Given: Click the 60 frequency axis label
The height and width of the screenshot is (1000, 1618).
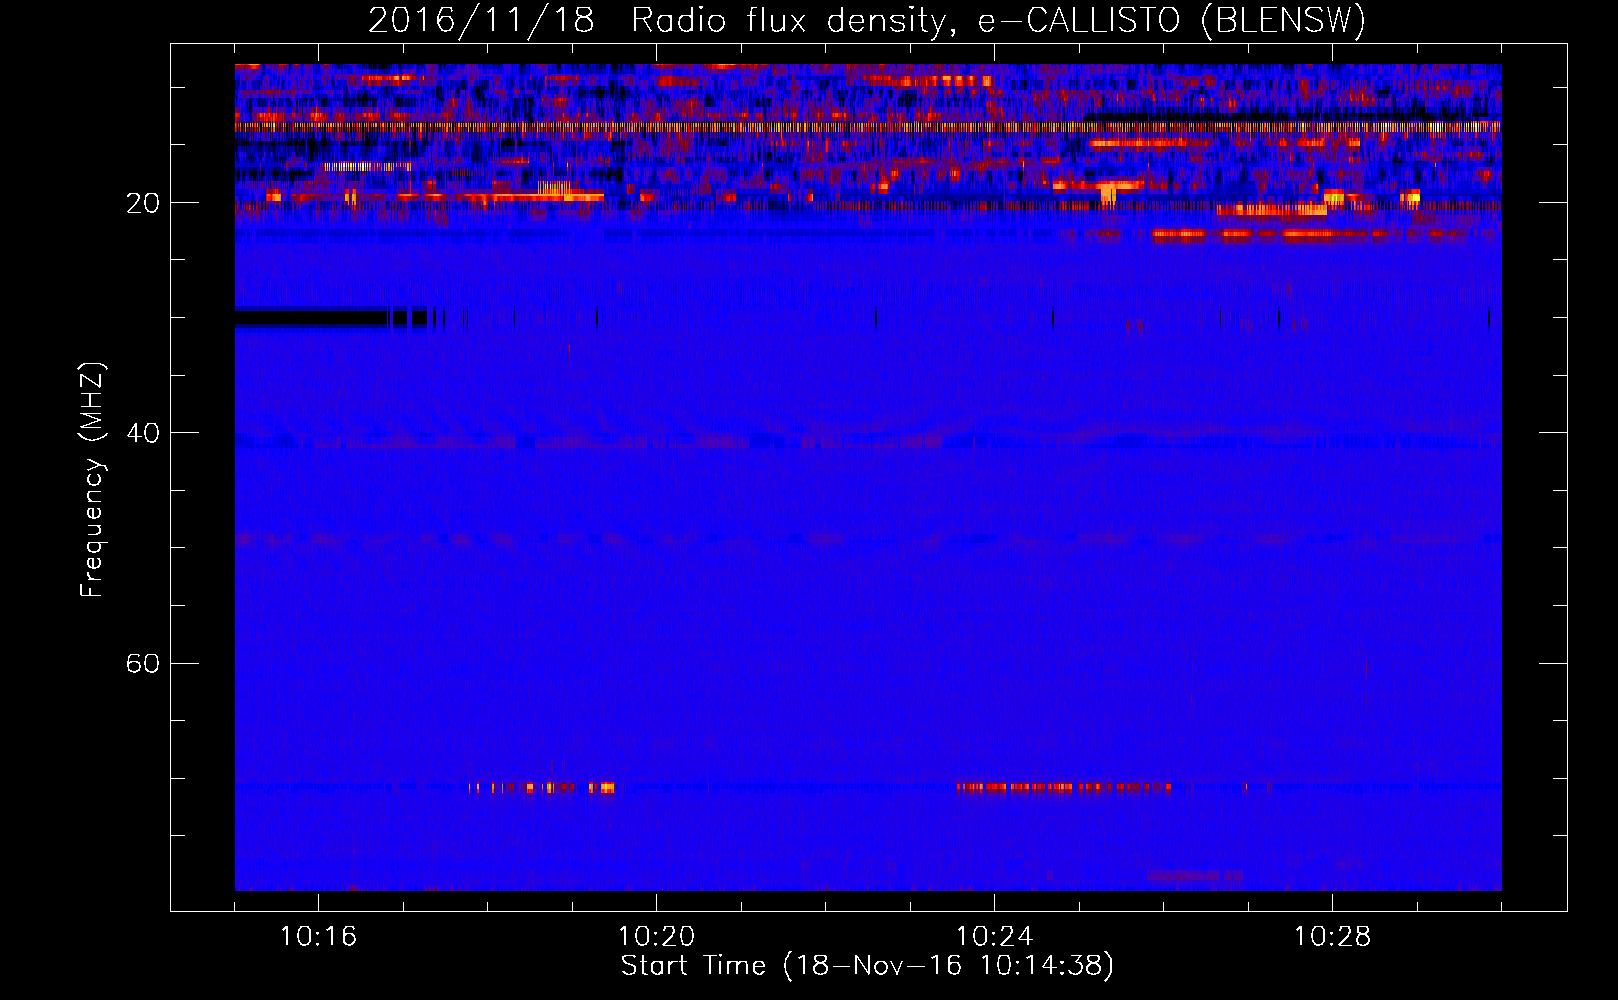Looking at the screenshot, I should (143, 664).
